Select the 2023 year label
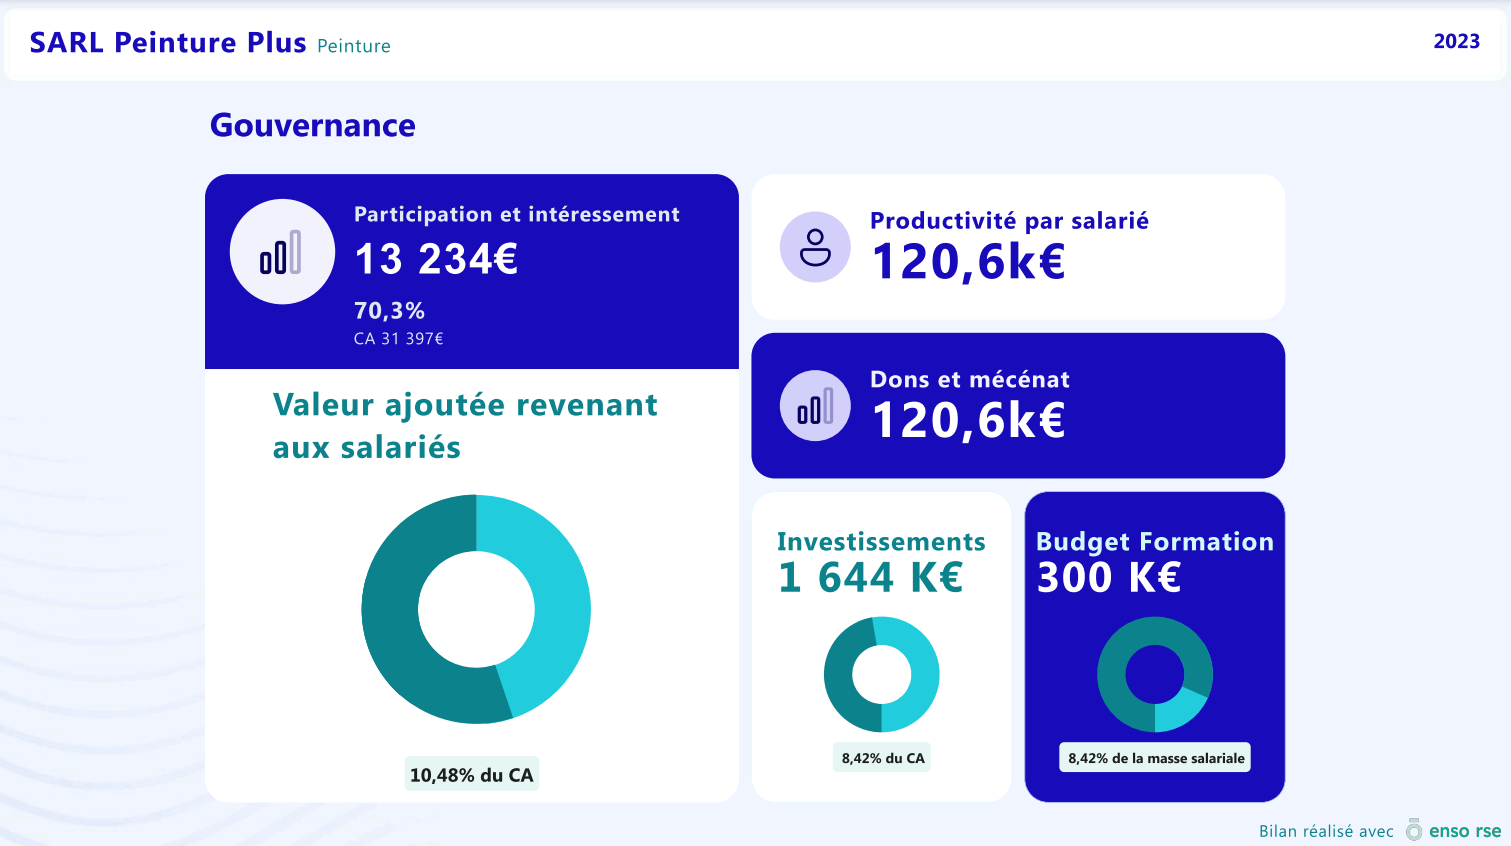 click(x=1457, y=41)
